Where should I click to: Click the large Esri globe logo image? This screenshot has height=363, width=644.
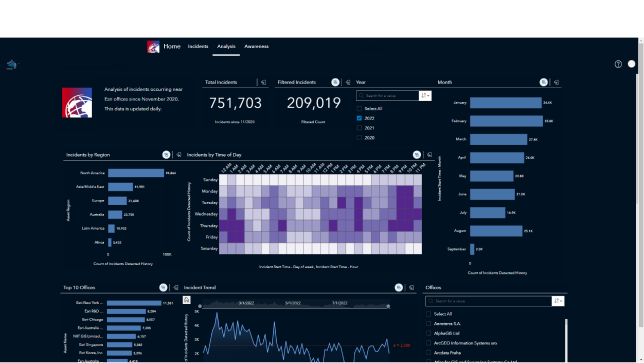tap(77, 103)
